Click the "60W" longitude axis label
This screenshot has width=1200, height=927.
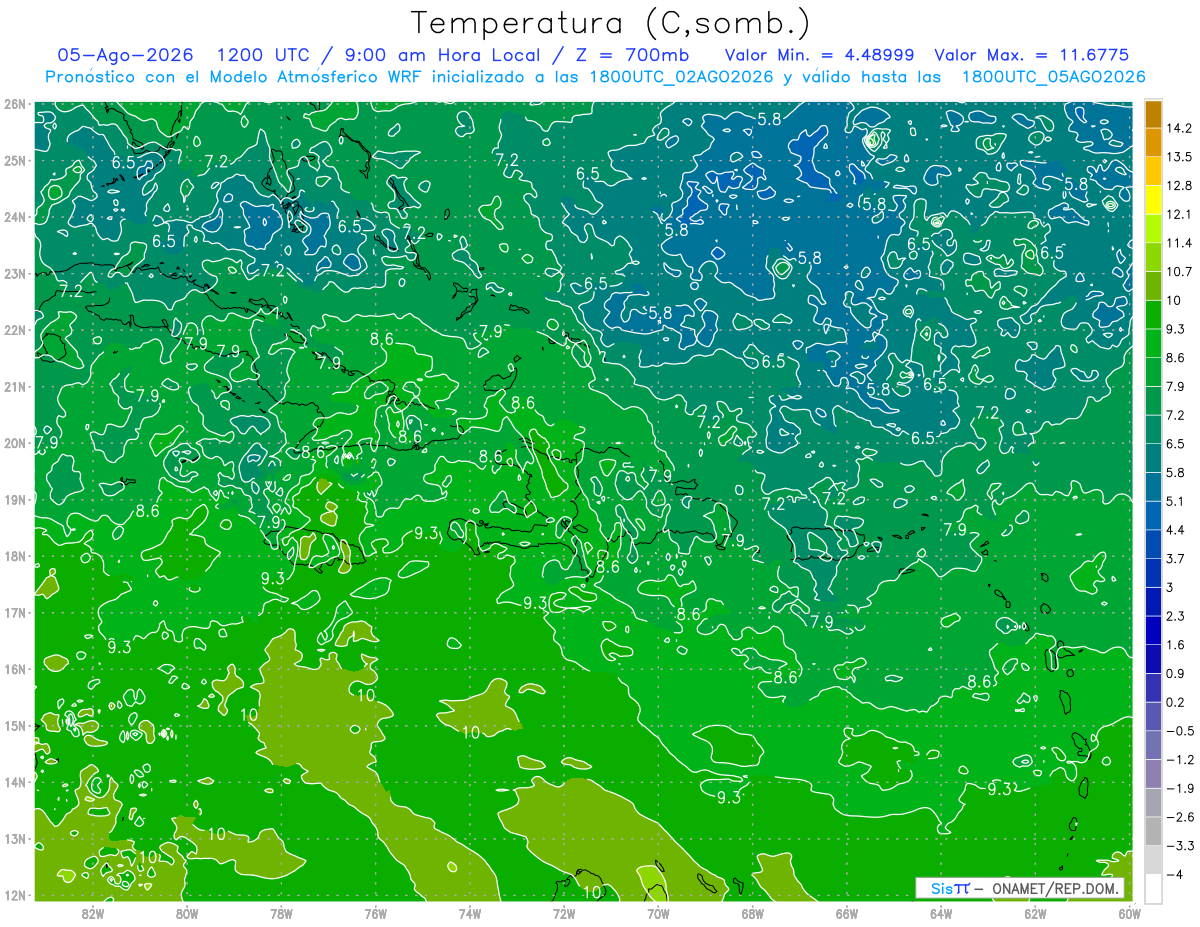1129,913
